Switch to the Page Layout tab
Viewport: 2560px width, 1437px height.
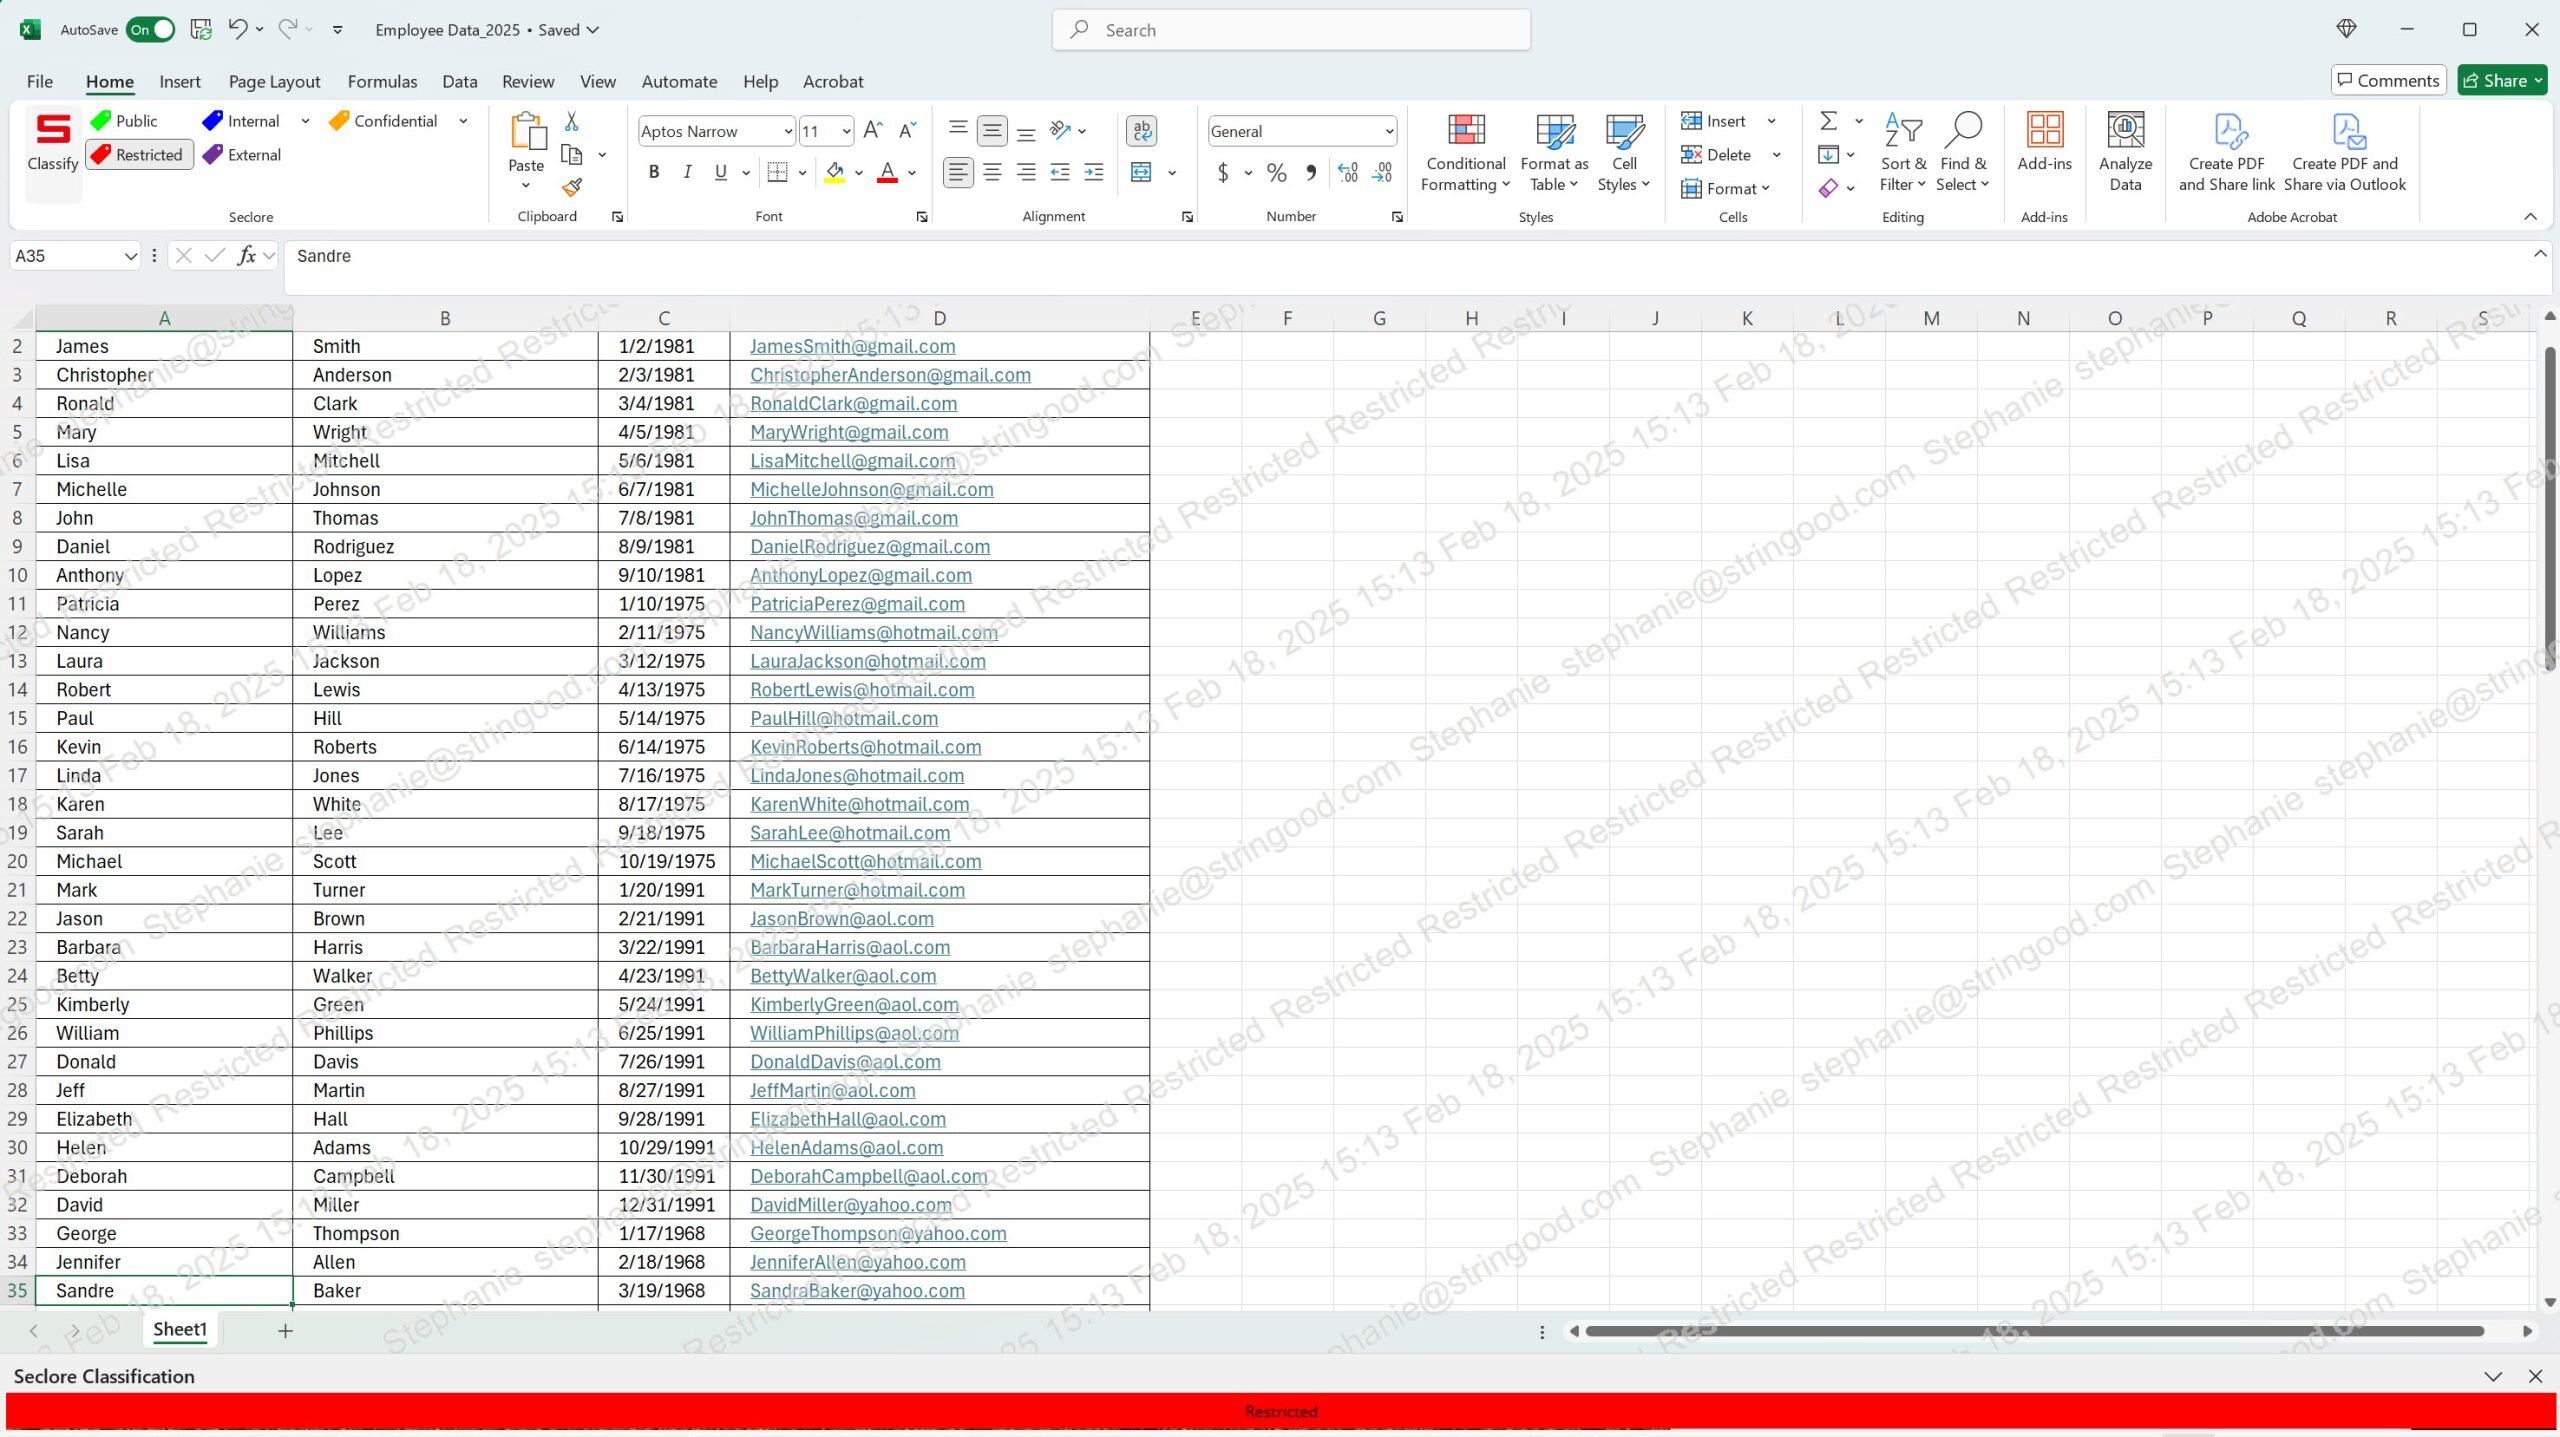coord(274,82)
